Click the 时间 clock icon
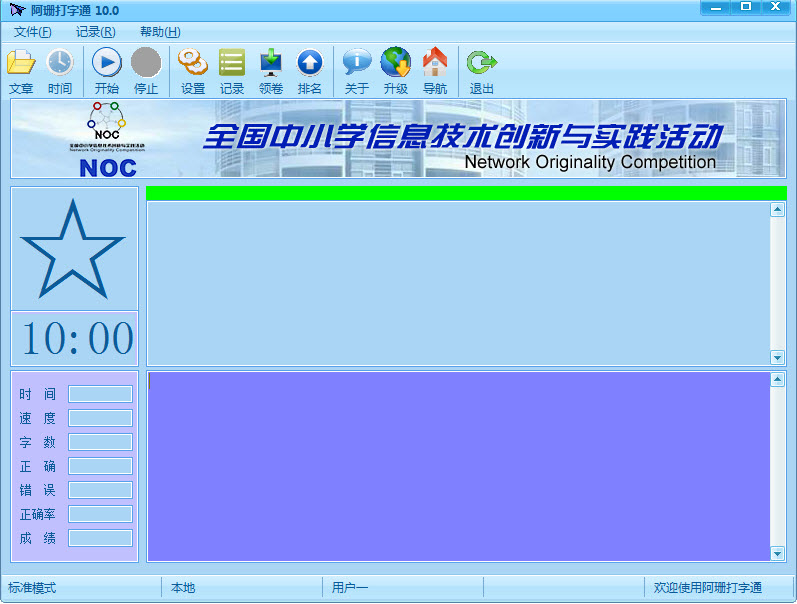 pyautogui.click(x=59, y=62)
